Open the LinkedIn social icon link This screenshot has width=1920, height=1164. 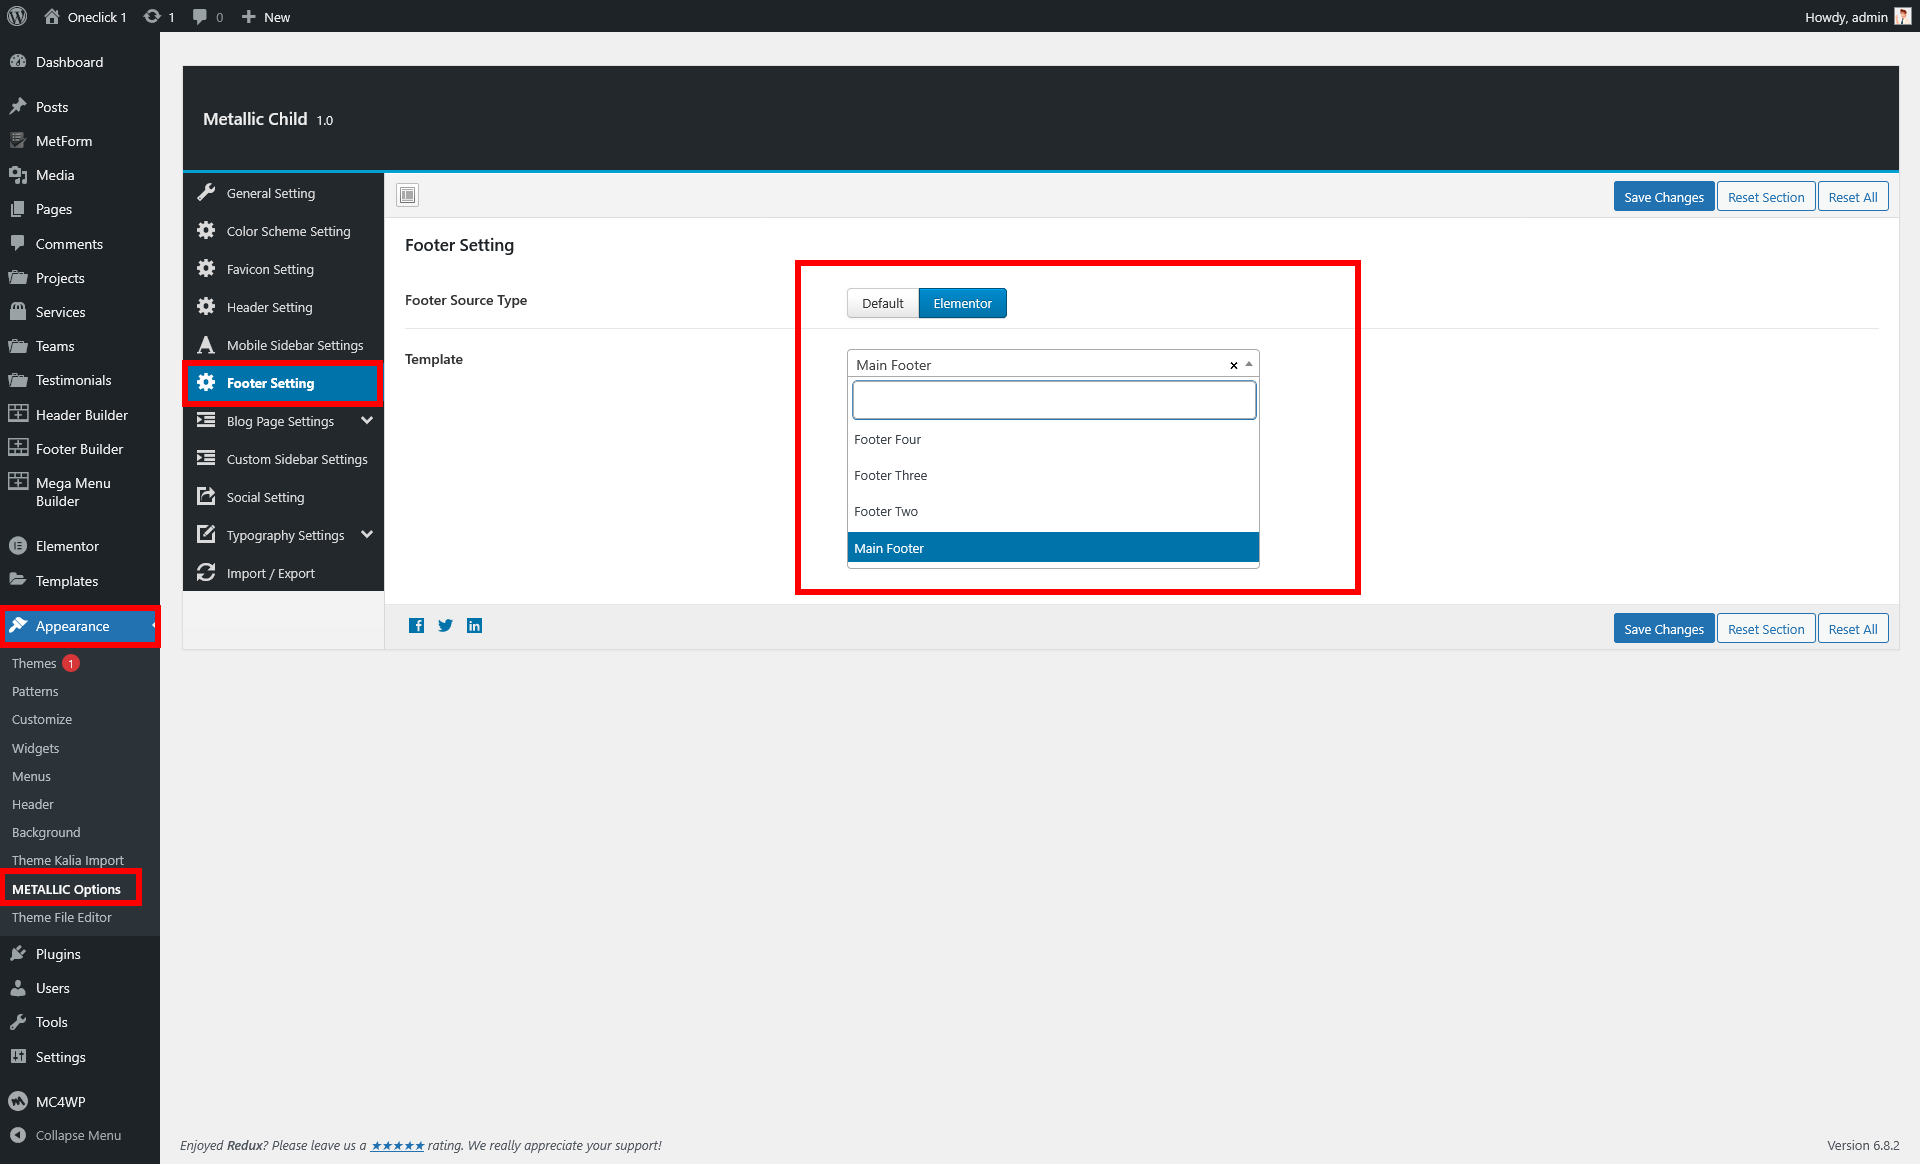(x=474, y=626)
